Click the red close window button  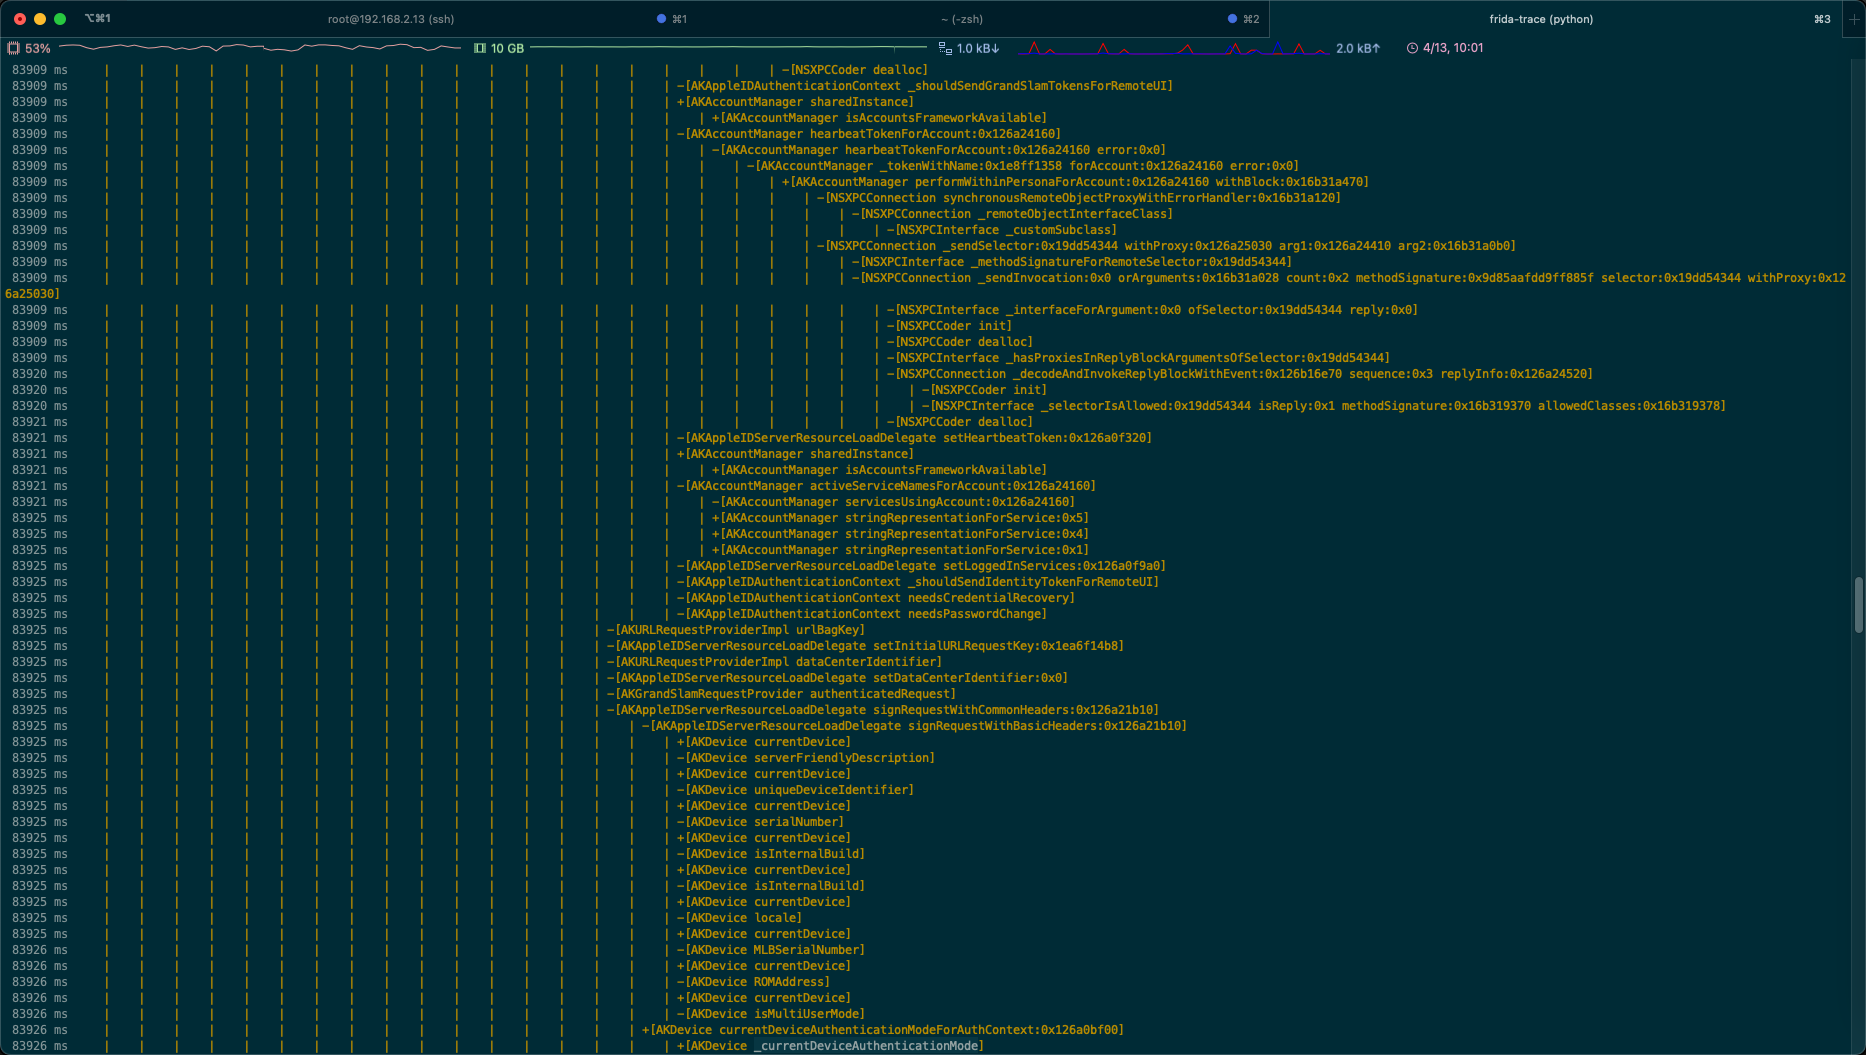pyautogui.click(x=20, y=19)
